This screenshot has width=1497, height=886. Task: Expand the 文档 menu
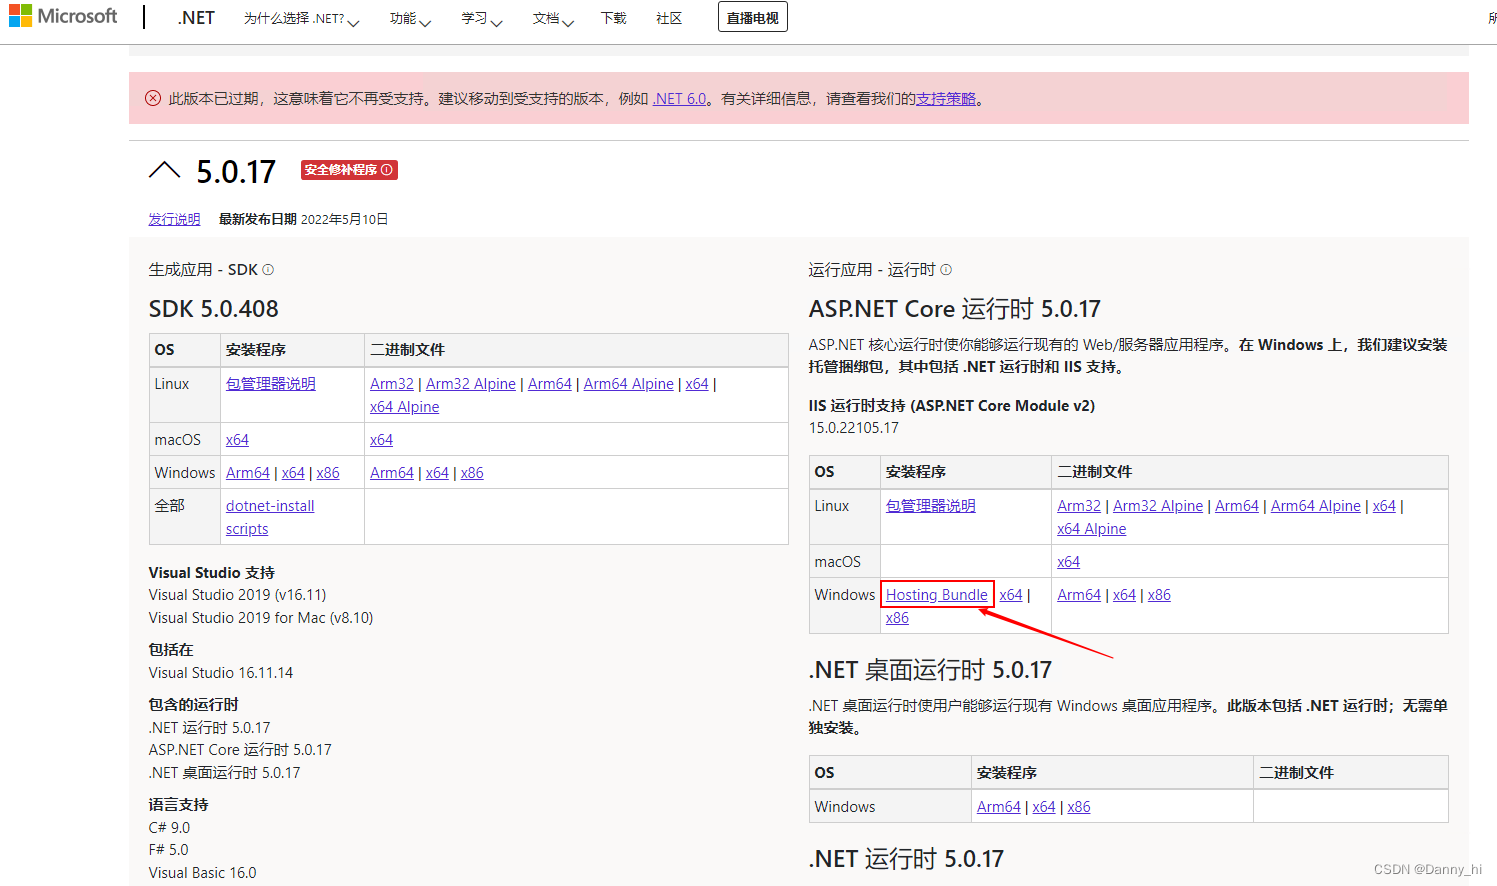553,18
